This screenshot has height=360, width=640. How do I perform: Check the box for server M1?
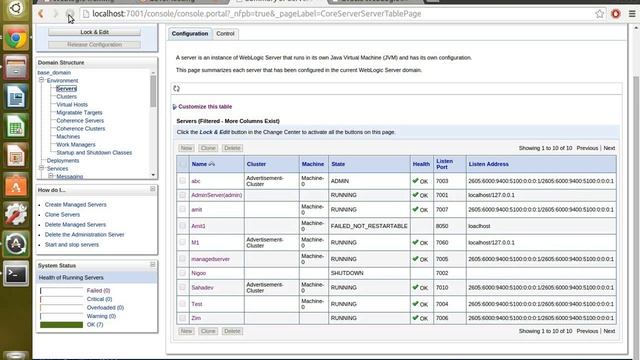(x=182, y=242)
